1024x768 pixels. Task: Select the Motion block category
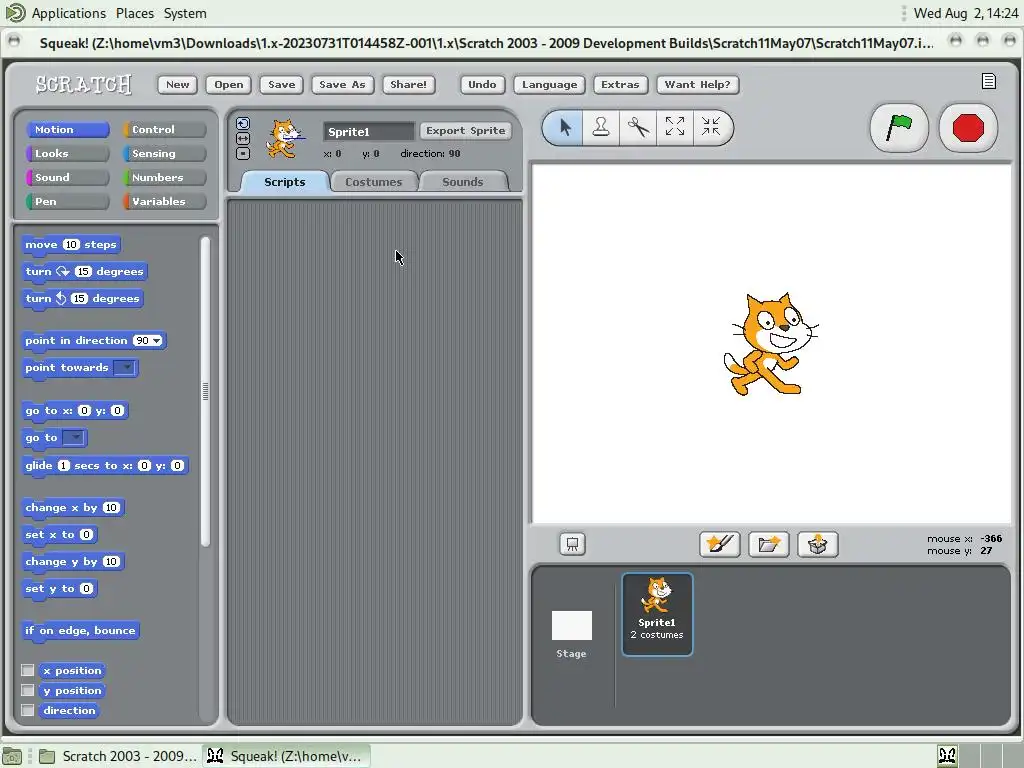67,129
